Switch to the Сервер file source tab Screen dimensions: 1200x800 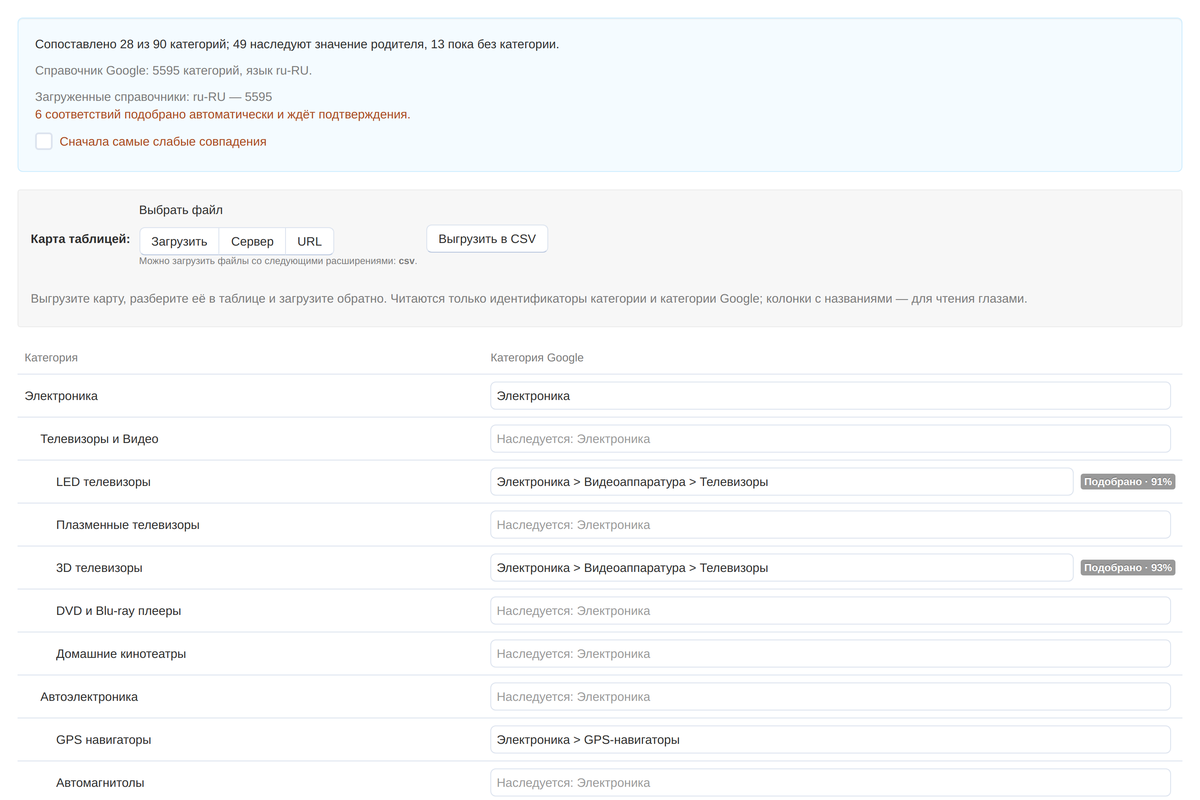pyautogui.click(x=252, y=241)
